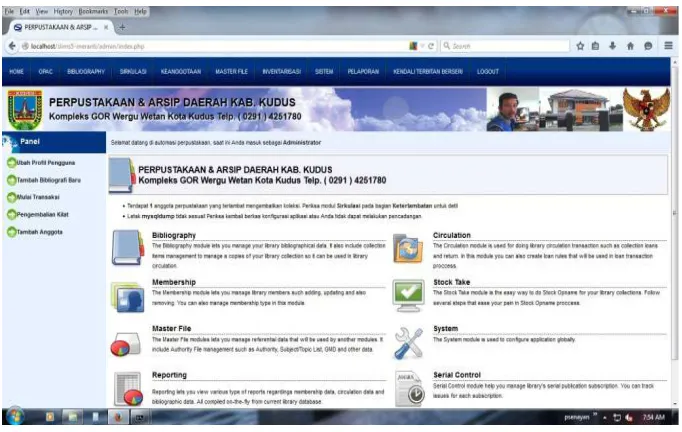The image size is (682, 432).
Task: Open the Master File pie chart icon
Action: (x=126, y=345)
